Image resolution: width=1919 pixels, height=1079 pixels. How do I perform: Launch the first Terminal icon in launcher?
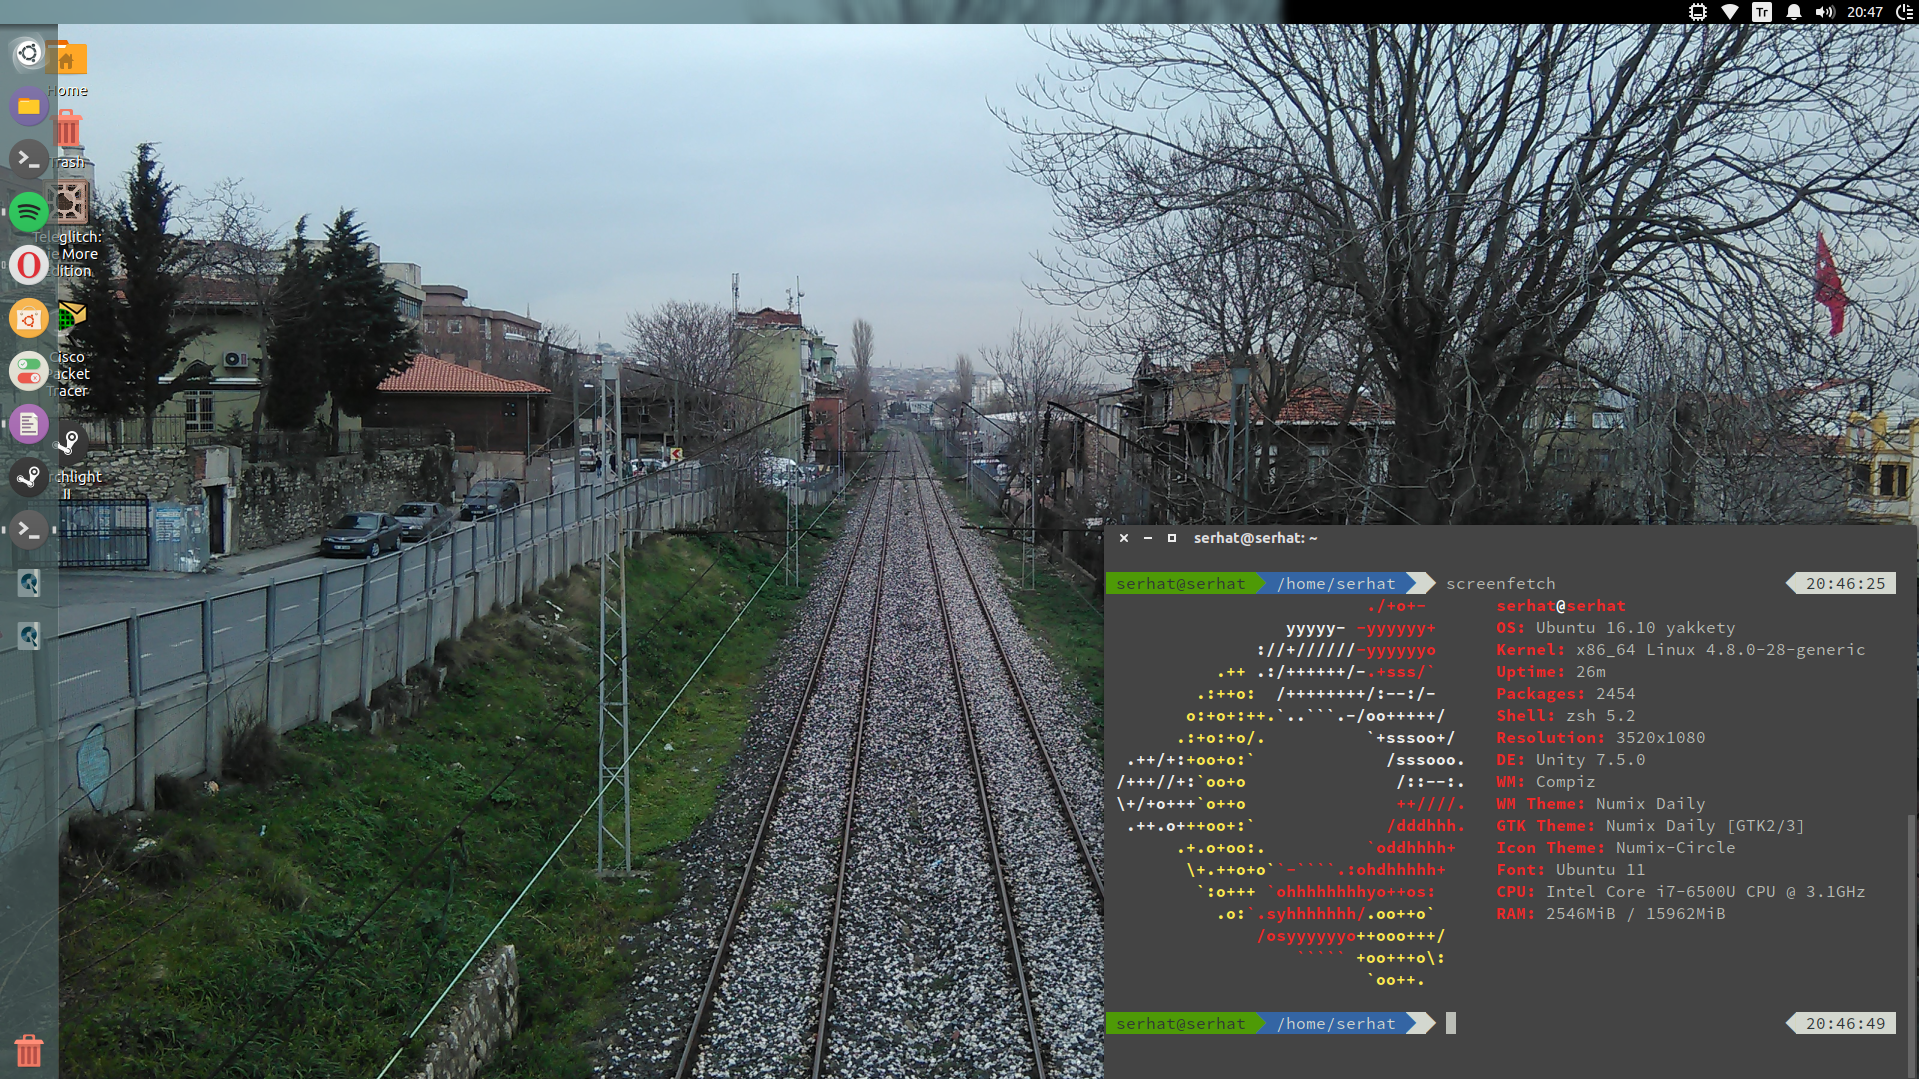(29, 159)
